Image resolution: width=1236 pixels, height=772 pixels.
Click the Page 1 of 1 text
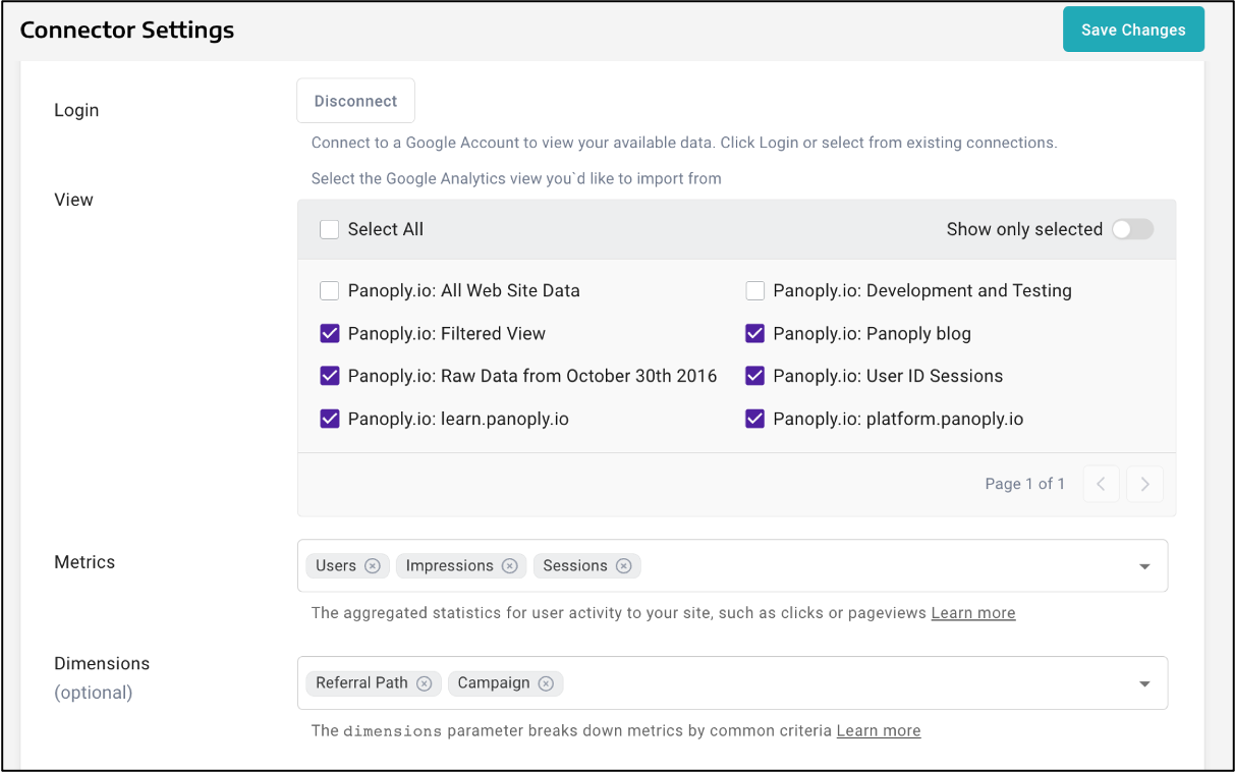pyautogui.click(x=1025, y=484)
